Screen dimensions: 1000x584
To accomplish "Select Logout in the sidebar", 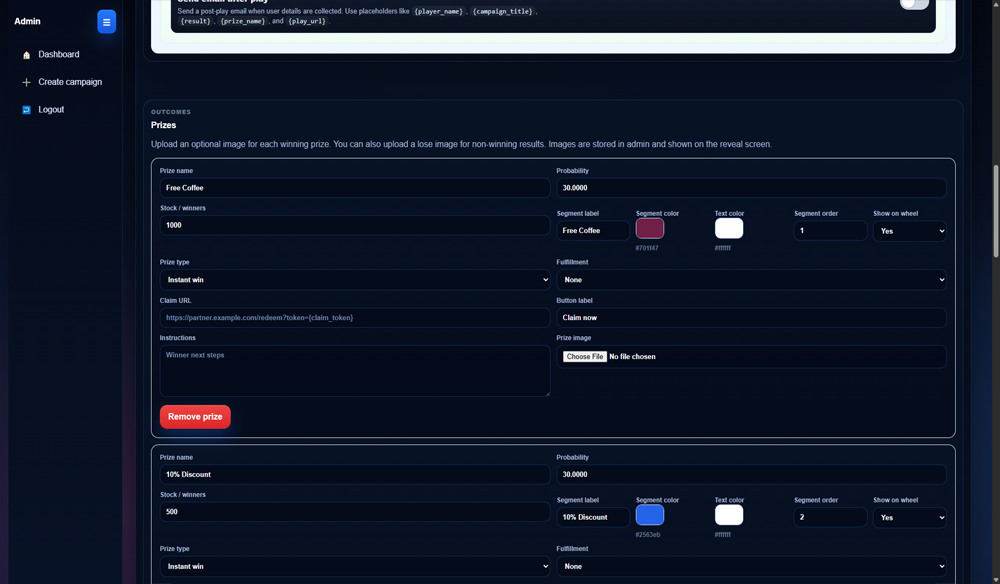I will [51, 110].
